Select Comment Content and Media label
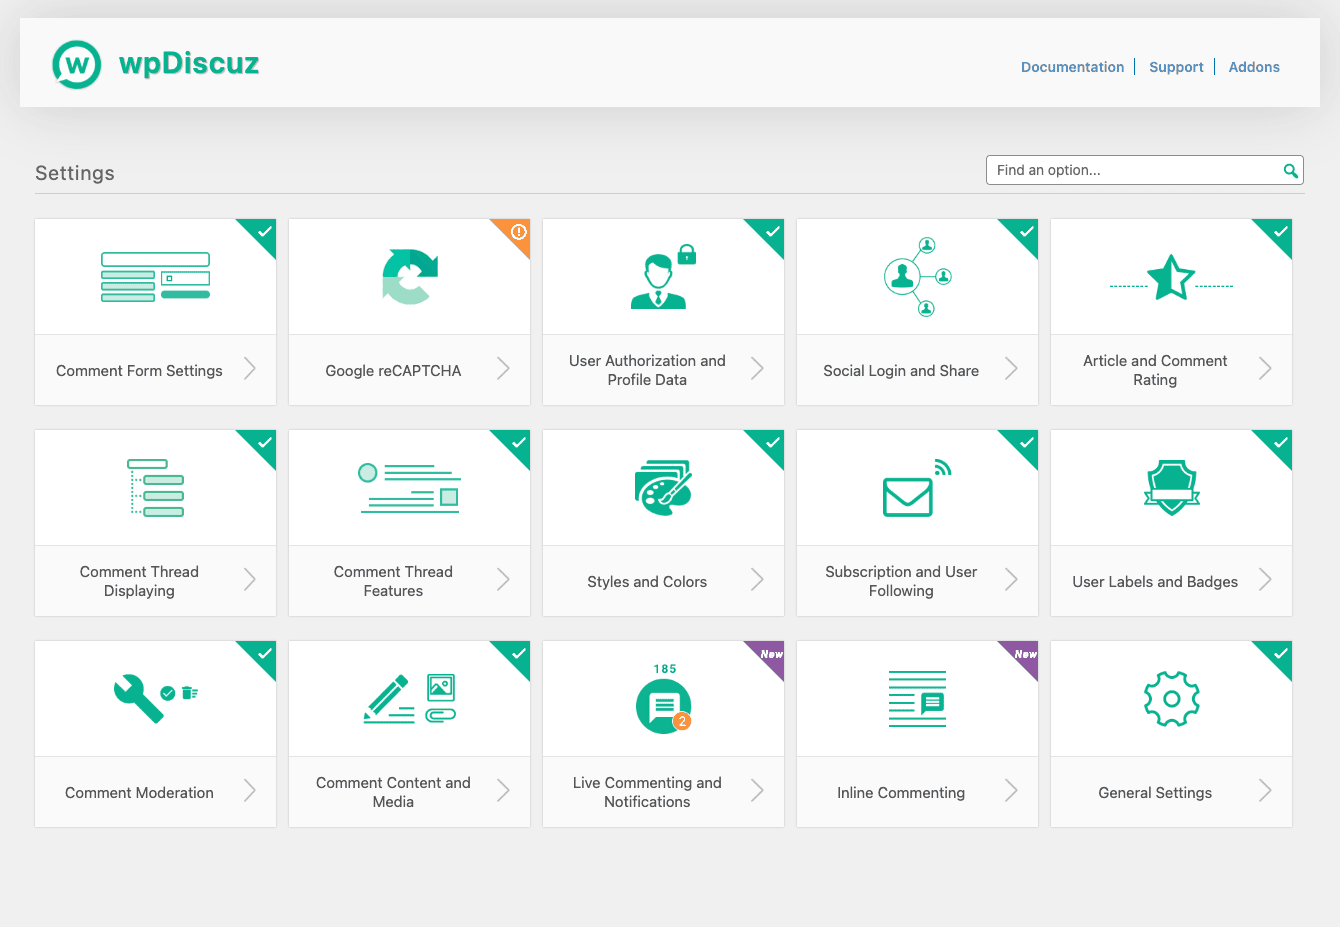Image resolution: width=1340 pixels, height=927 pixels. pos(393,792)
